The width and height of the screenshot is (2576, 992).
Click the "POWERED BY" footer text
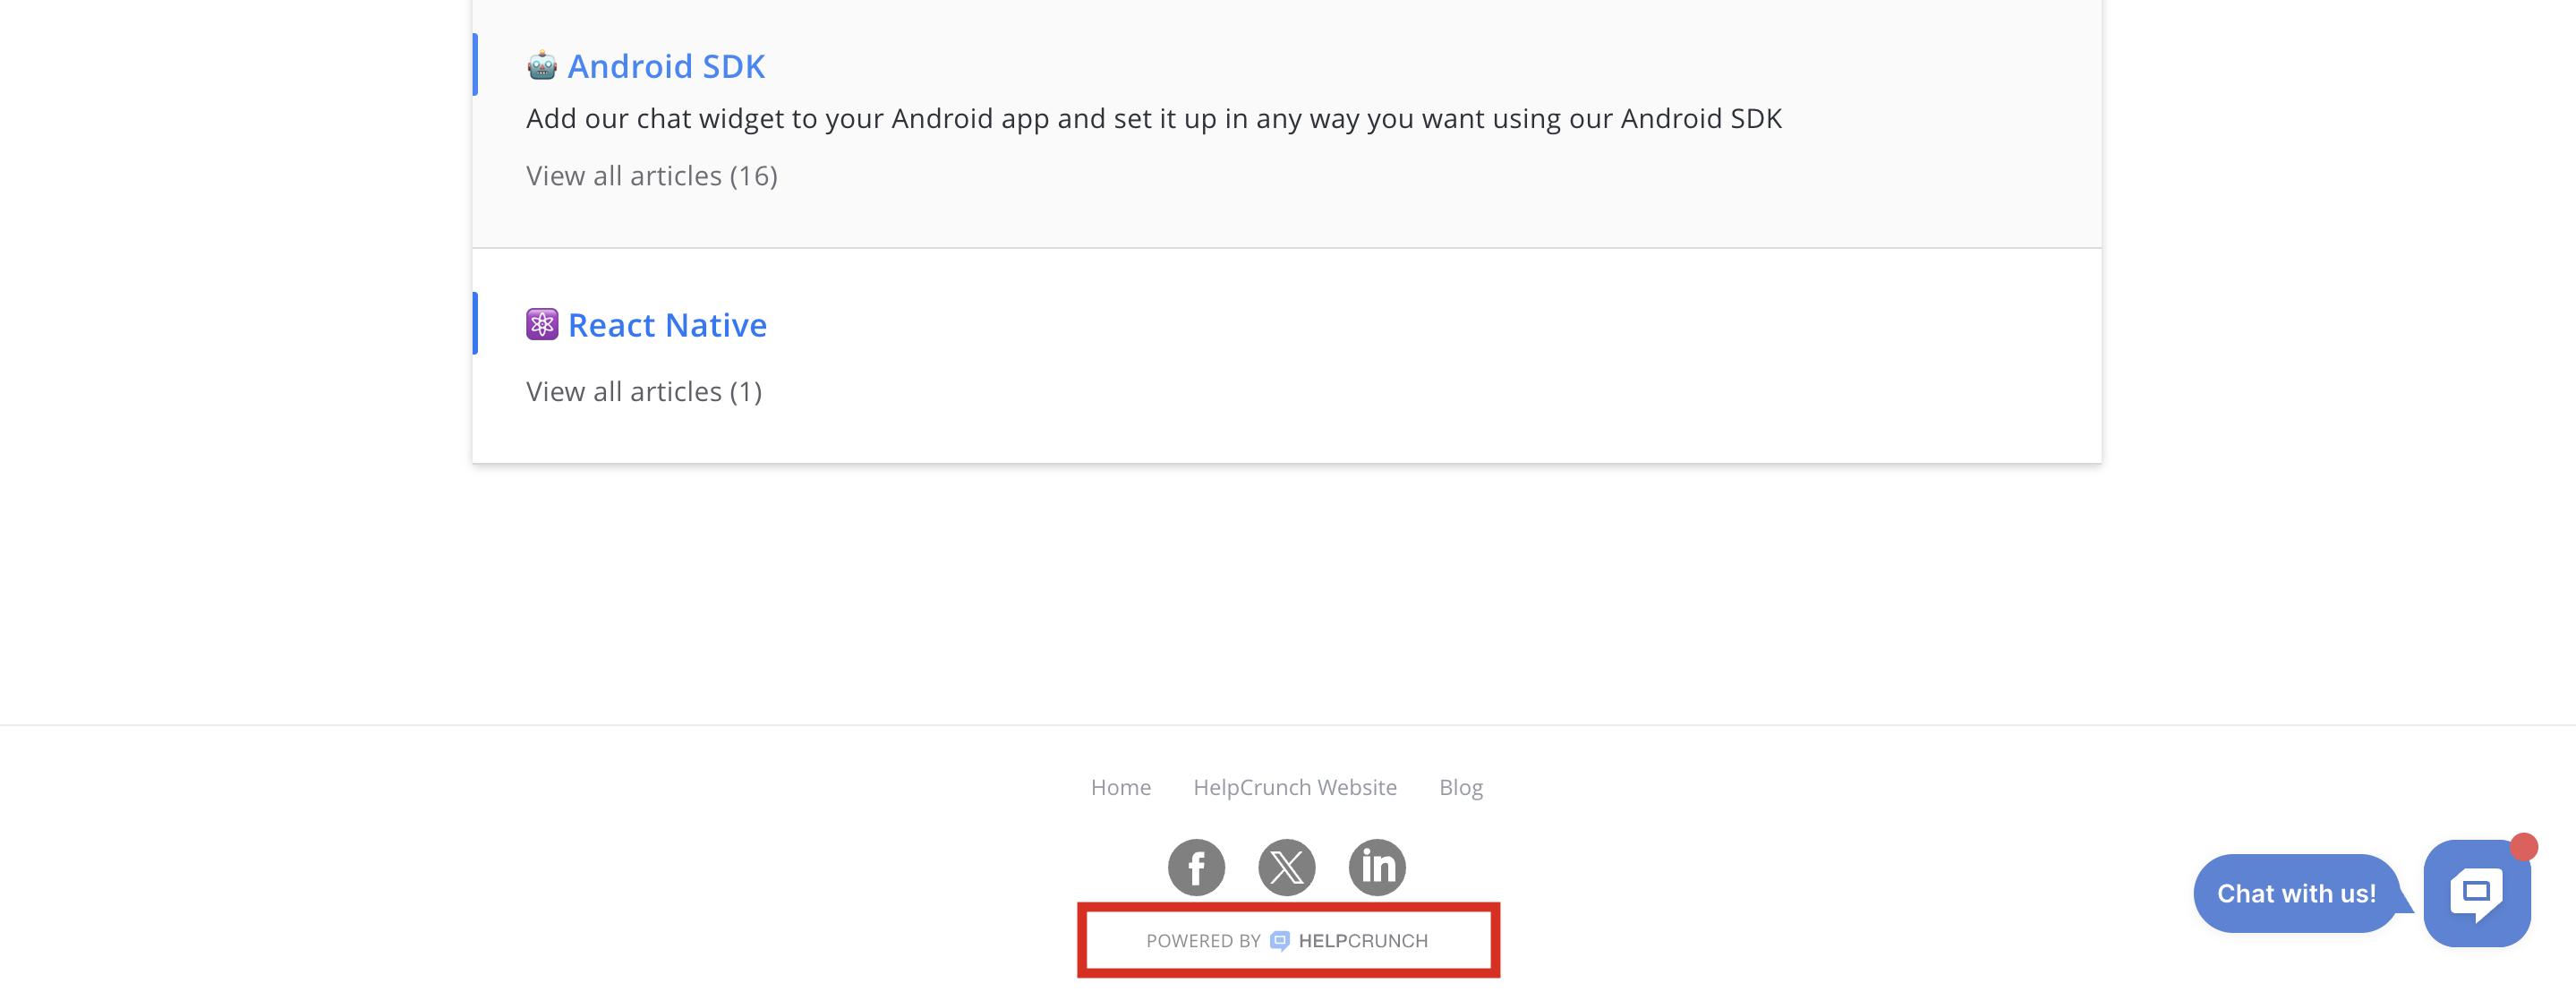[1203, 941]
